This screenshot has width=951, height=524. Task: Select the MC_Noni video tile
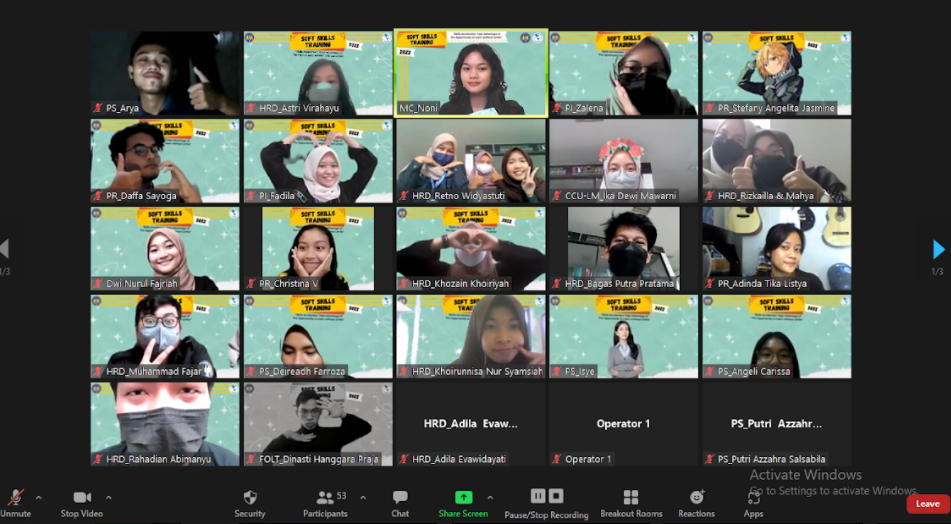(x=471, y=72)
